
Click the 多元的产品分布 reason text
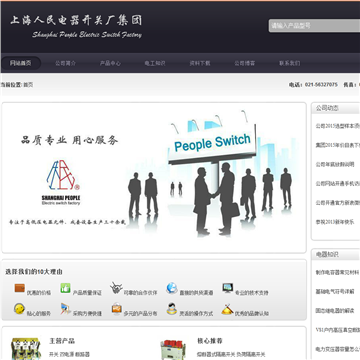click(140, 314)
